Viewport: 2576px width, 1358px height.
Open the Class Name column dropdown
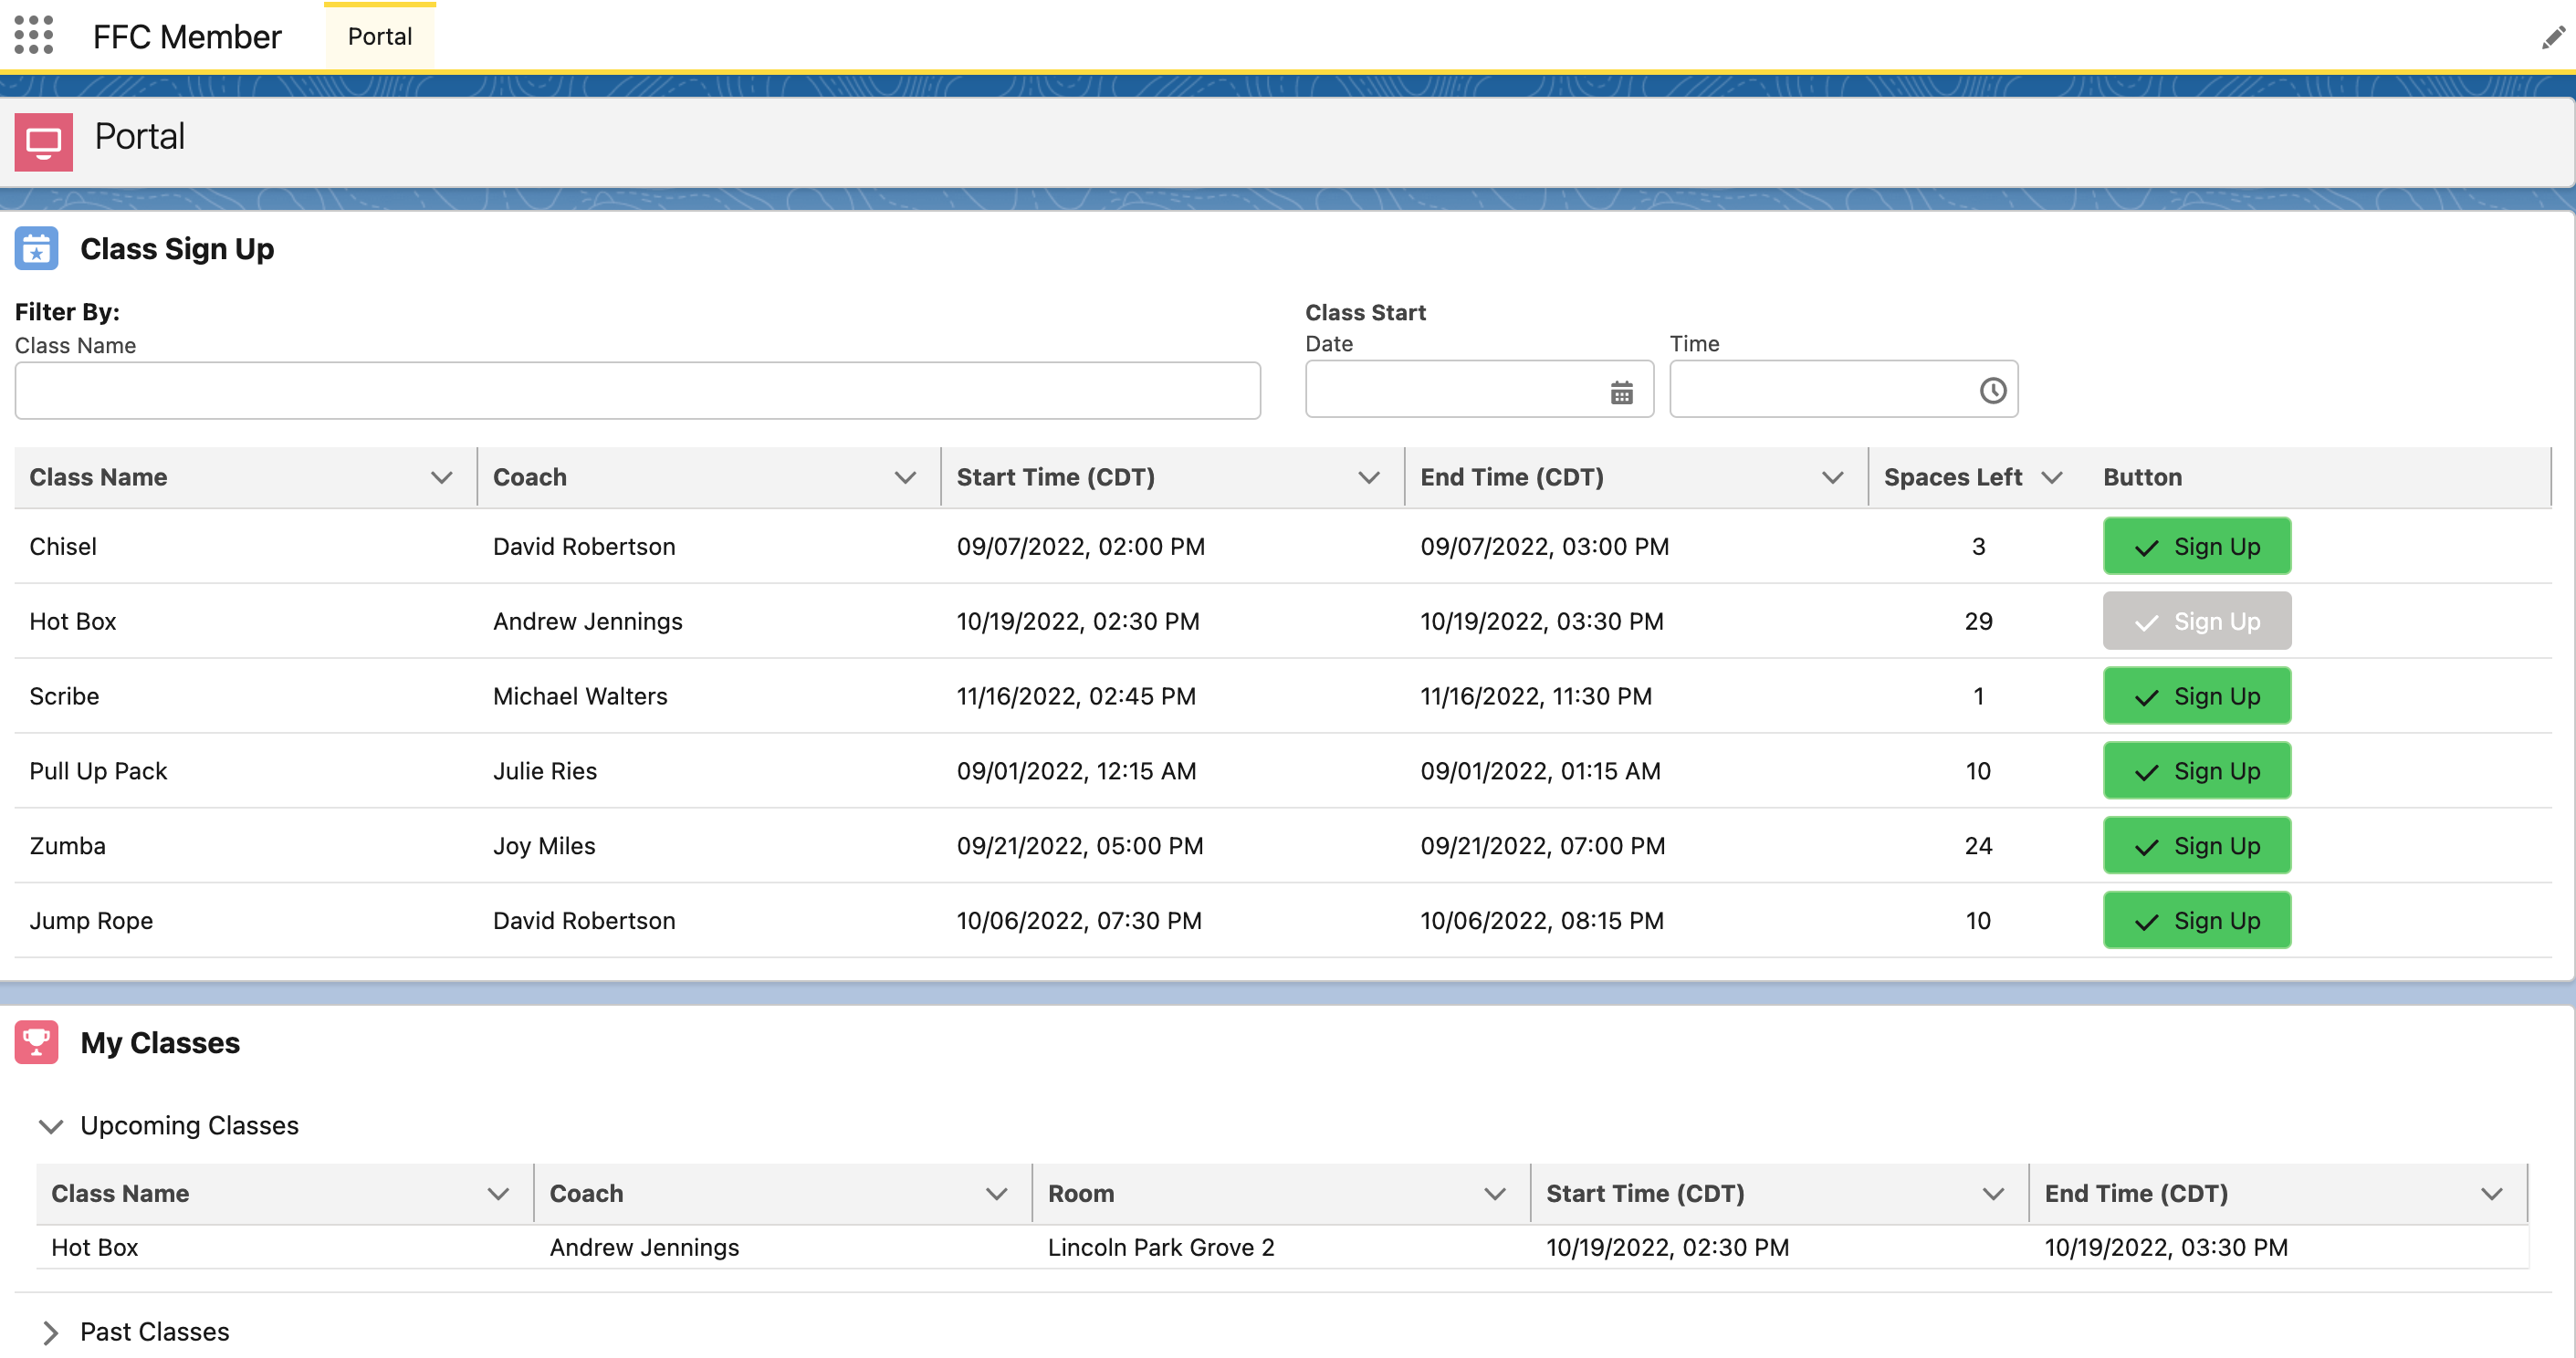coord(443,477)
